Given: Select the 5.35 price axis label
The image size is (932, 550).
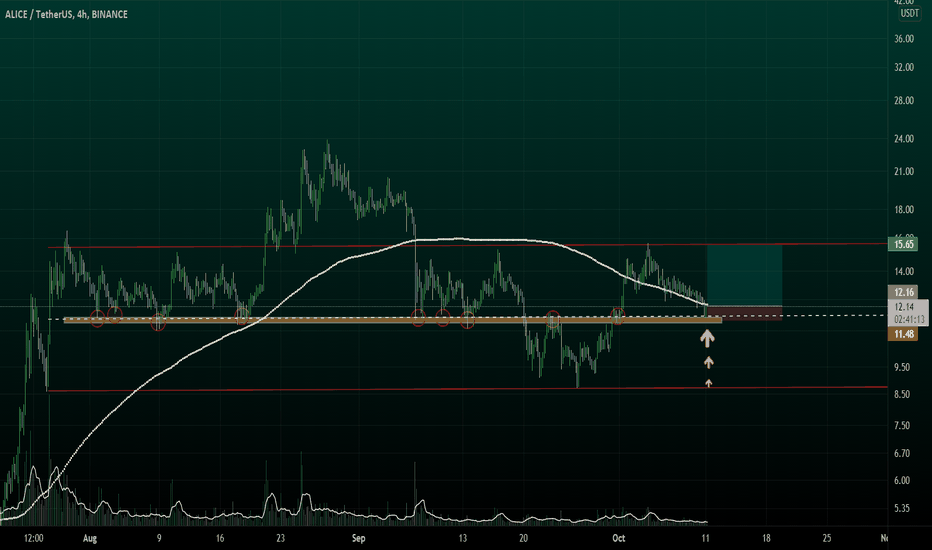Looking at the screenshot, I should (902, 508).
